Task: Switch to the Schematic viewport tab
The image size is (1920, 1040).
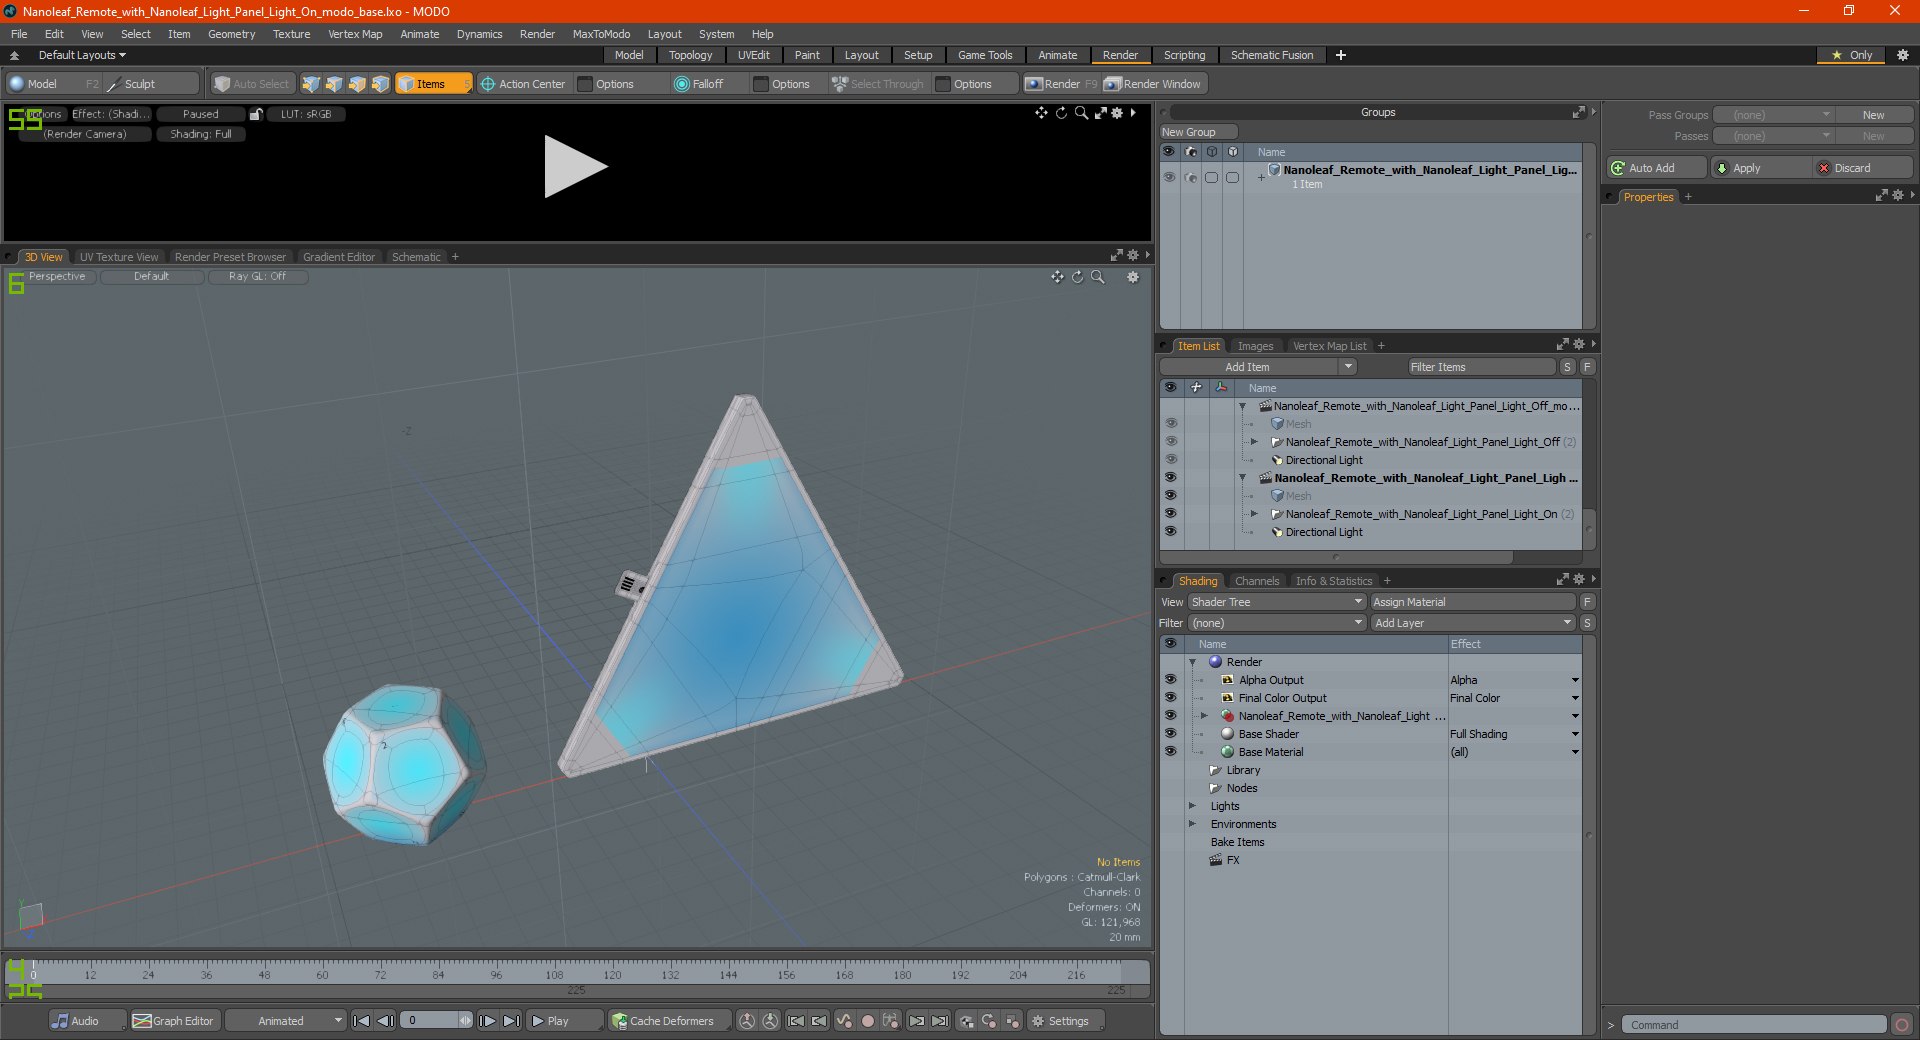Action: [416, 257]
